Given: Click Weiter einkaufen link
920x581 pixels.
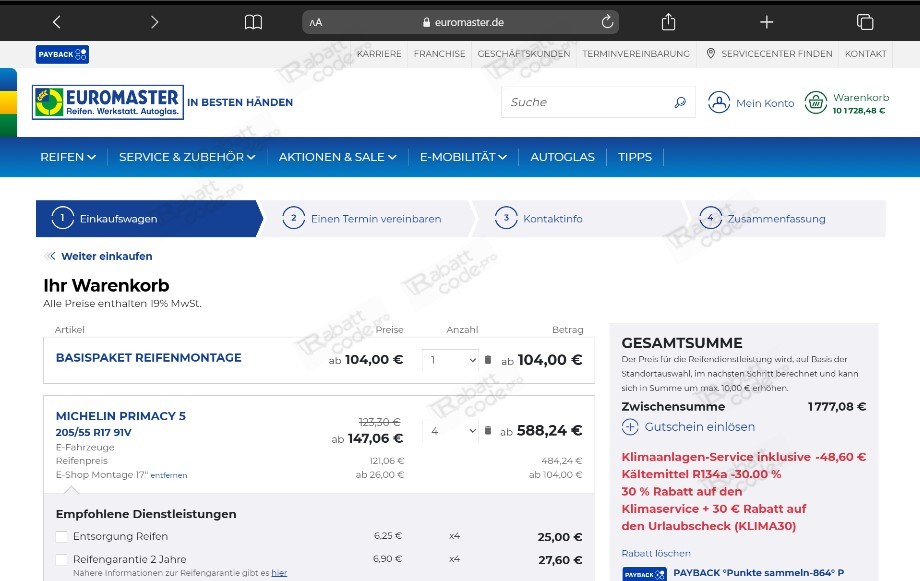Looking at the screenshot, I should tap(107, 256).
